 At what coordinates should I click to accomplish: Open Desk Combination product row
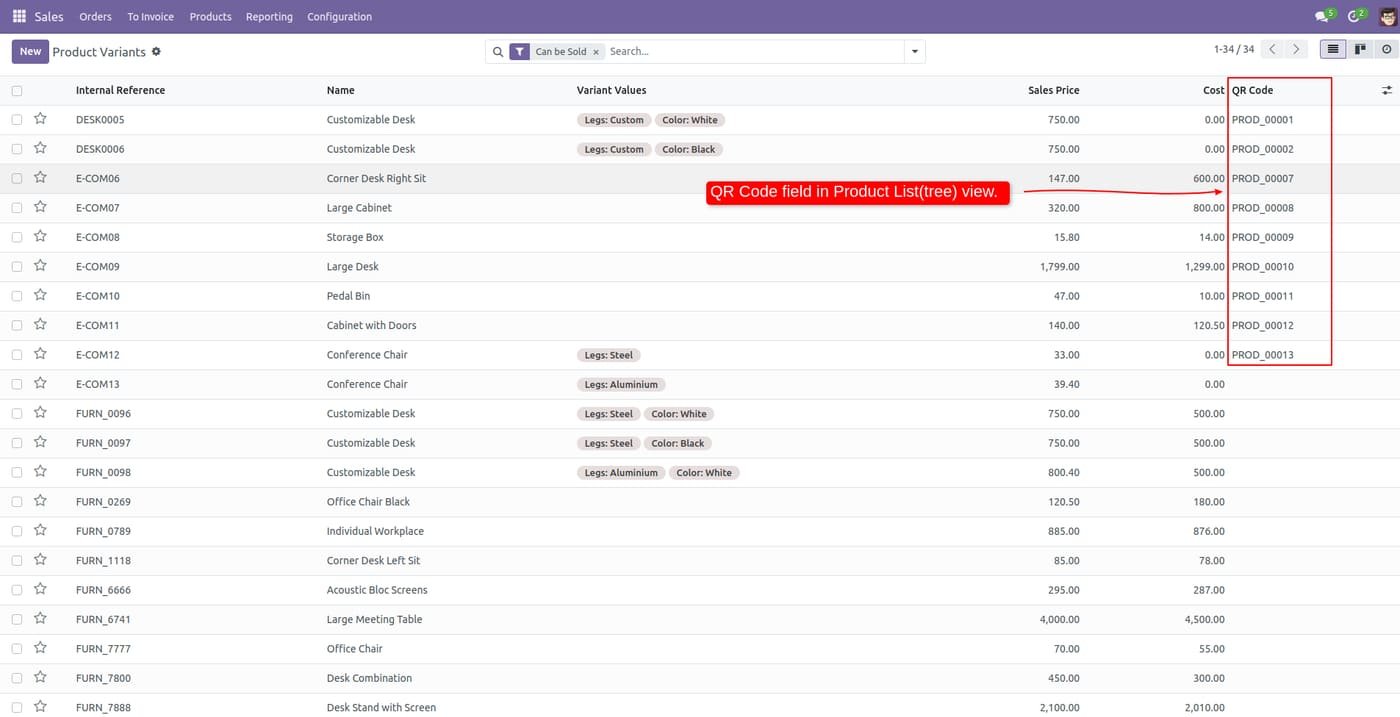(369, 678)
